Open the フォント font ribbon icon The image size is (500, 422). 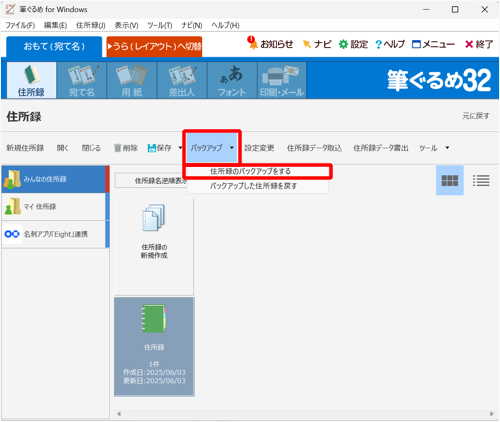(x=232, y=80)
